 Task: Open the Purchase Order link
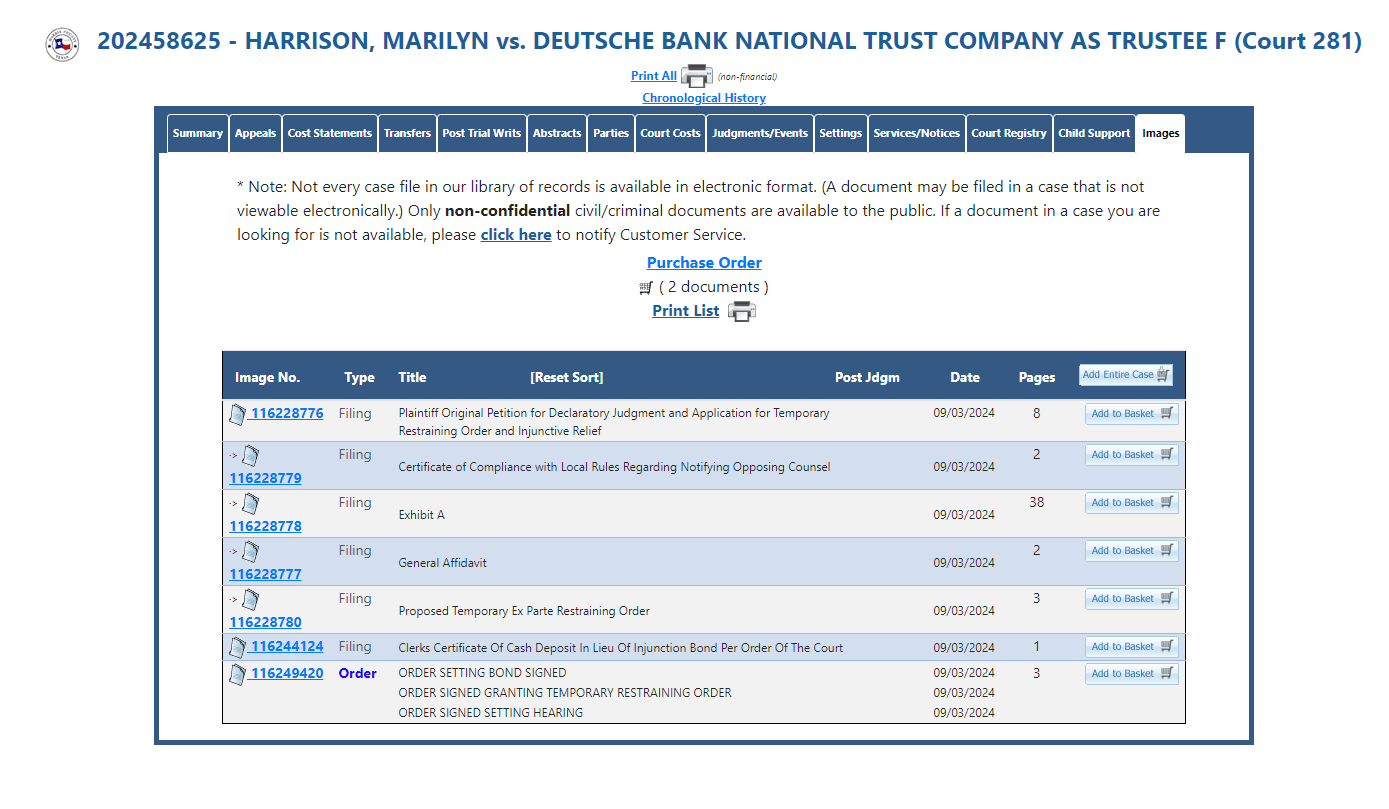[x=704, y=263]
